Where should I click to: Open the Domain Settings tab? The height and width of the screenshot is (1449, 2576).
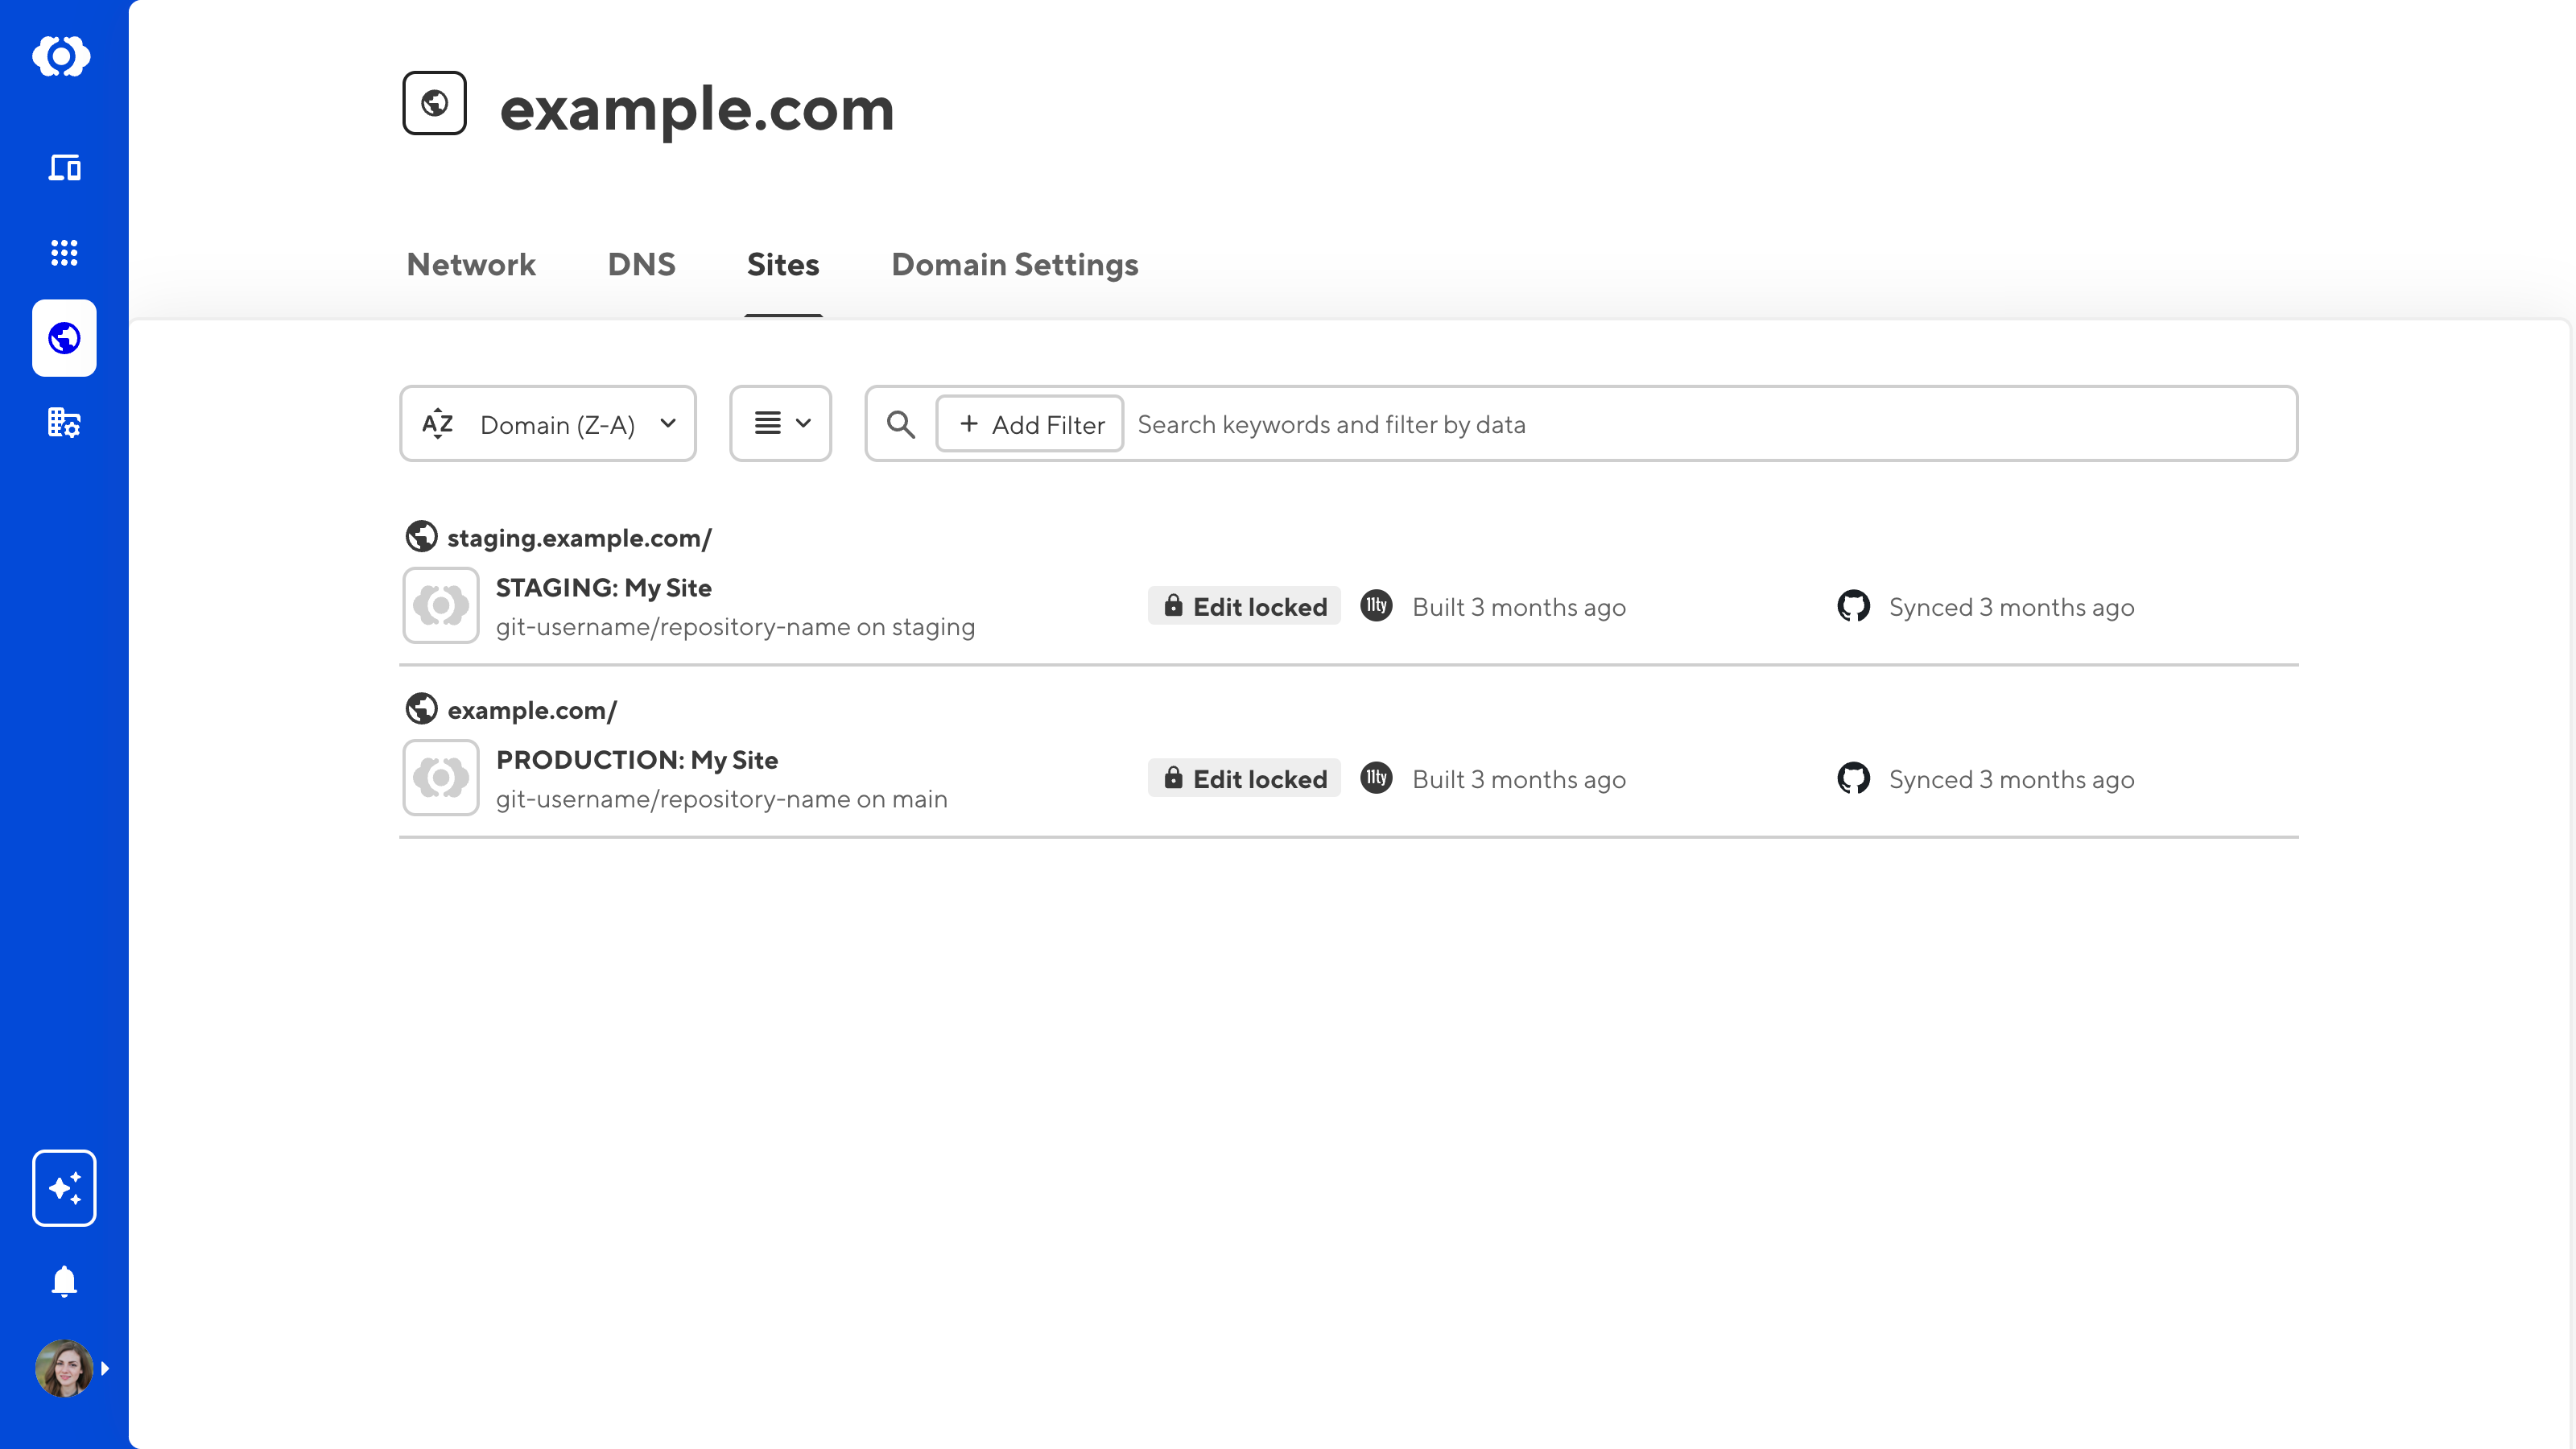point(1014,265)
